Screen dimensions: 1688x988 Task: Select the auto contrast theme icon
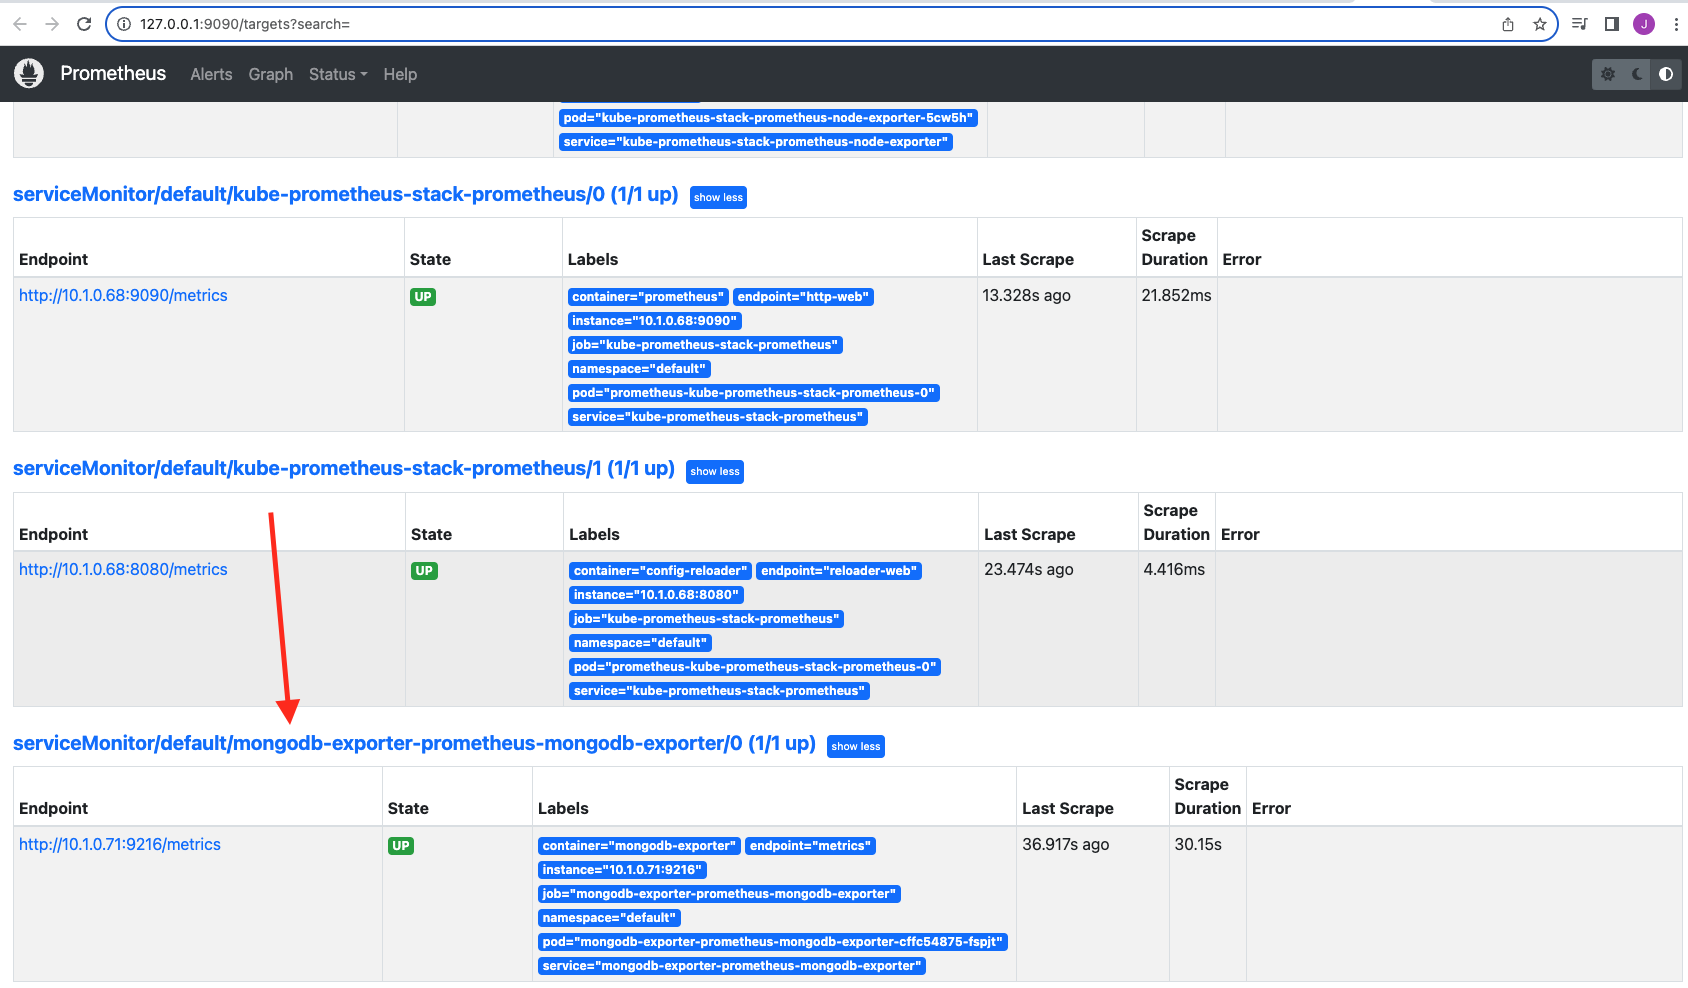1665,73
